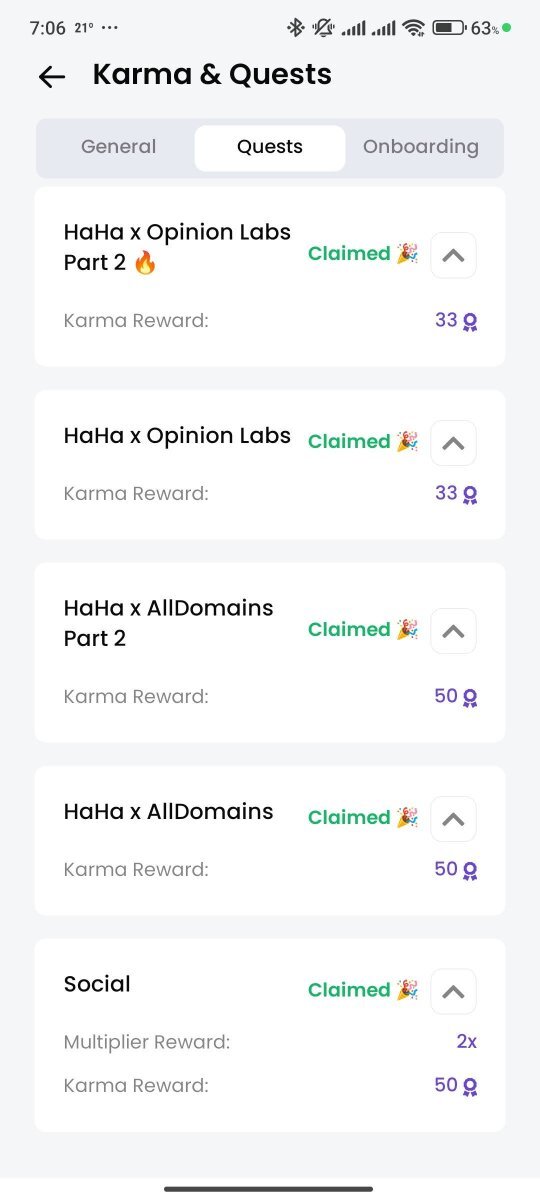Tap the karma ribbon icon beside AllDomains Part 2's 50

pos(470,697)
